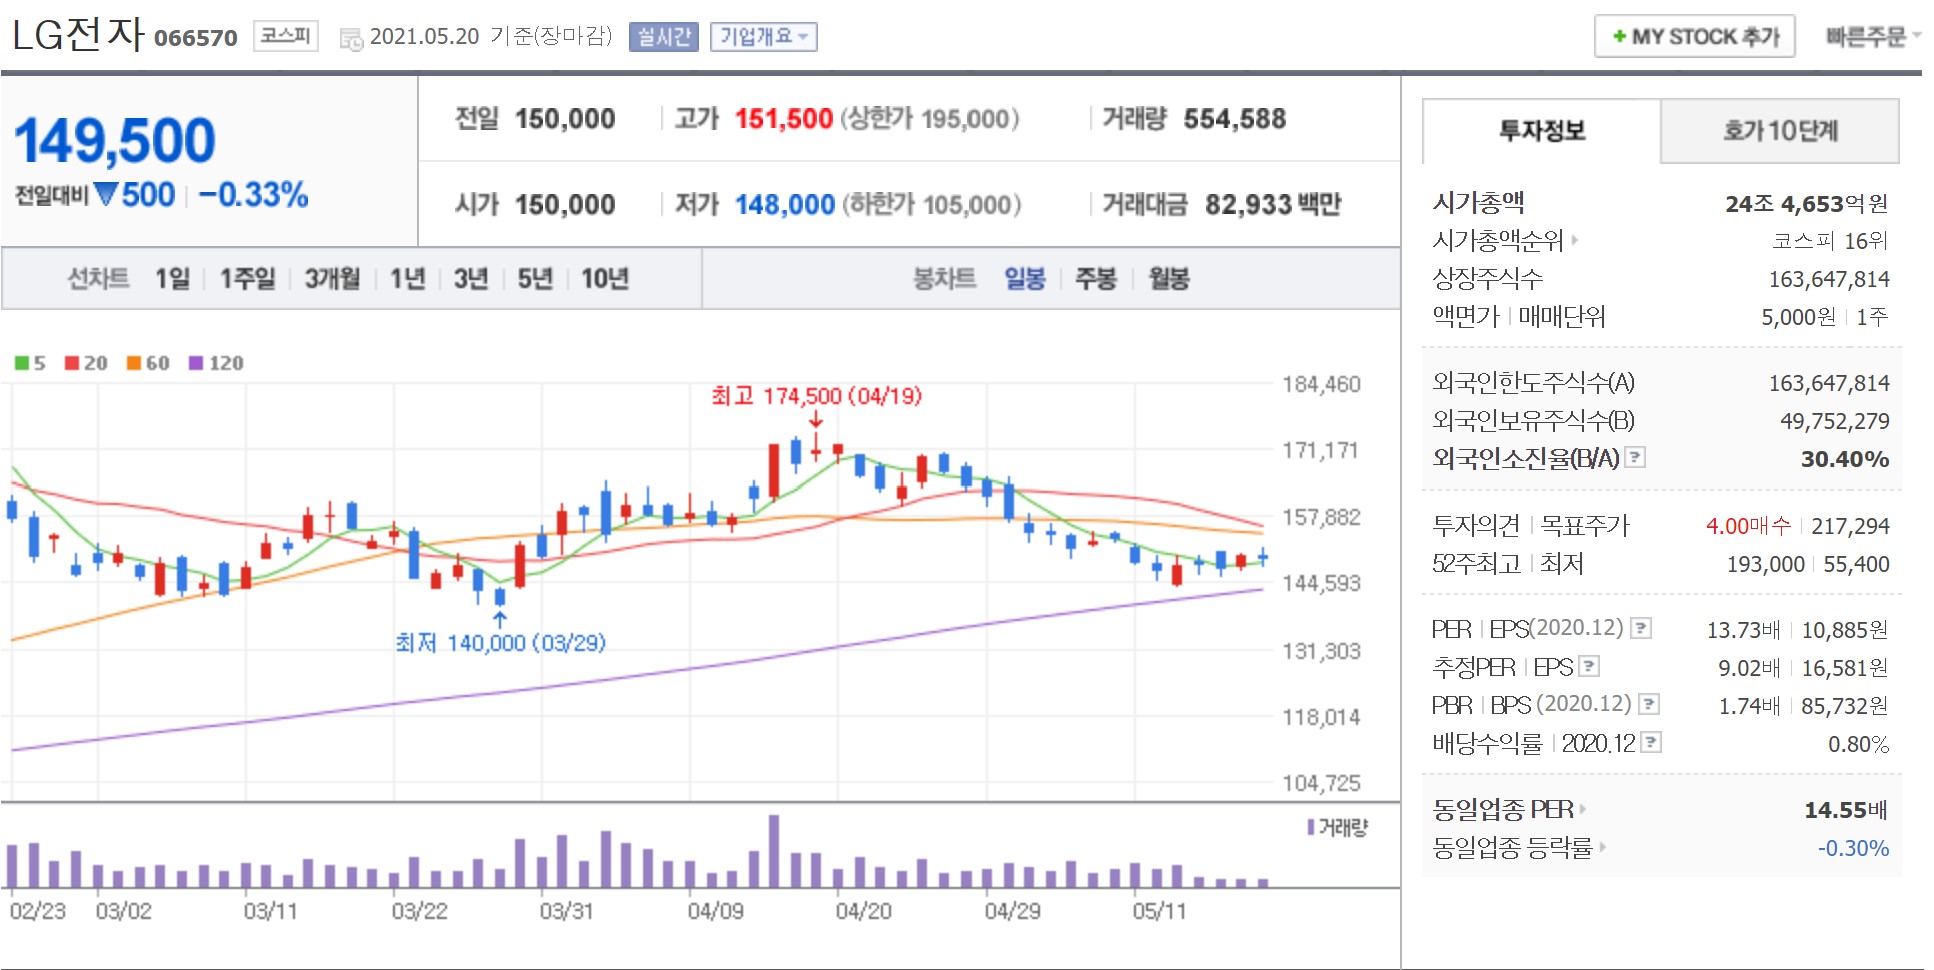The width and height of the screenshot is (1934, 970).
Task: Click the 04/20 date on chart axis
Action: click(863, 911)
